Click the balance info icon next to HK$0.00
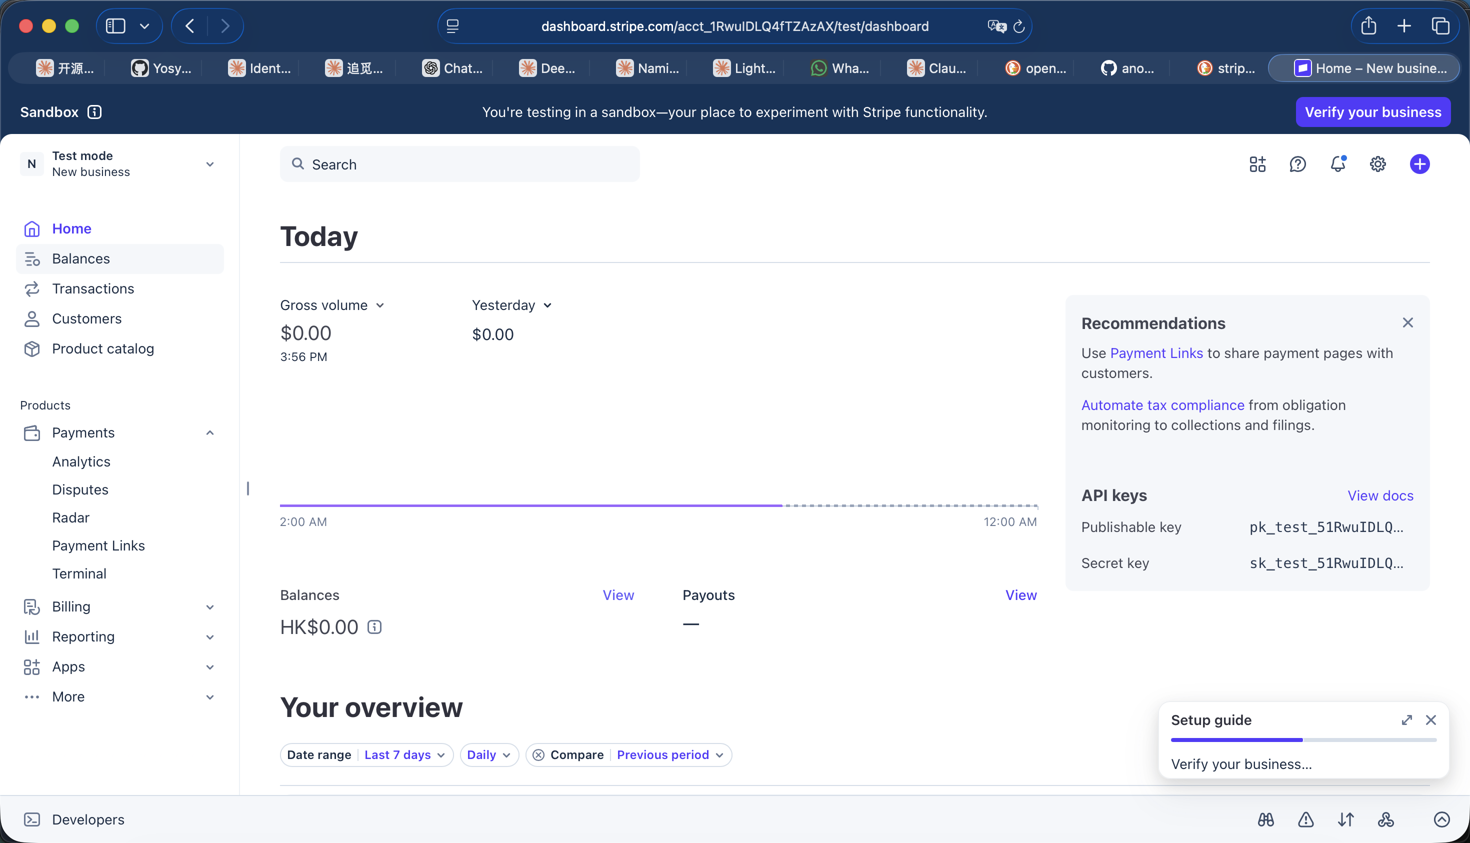This screenshot has width=1470, height=843. [374, 627]
